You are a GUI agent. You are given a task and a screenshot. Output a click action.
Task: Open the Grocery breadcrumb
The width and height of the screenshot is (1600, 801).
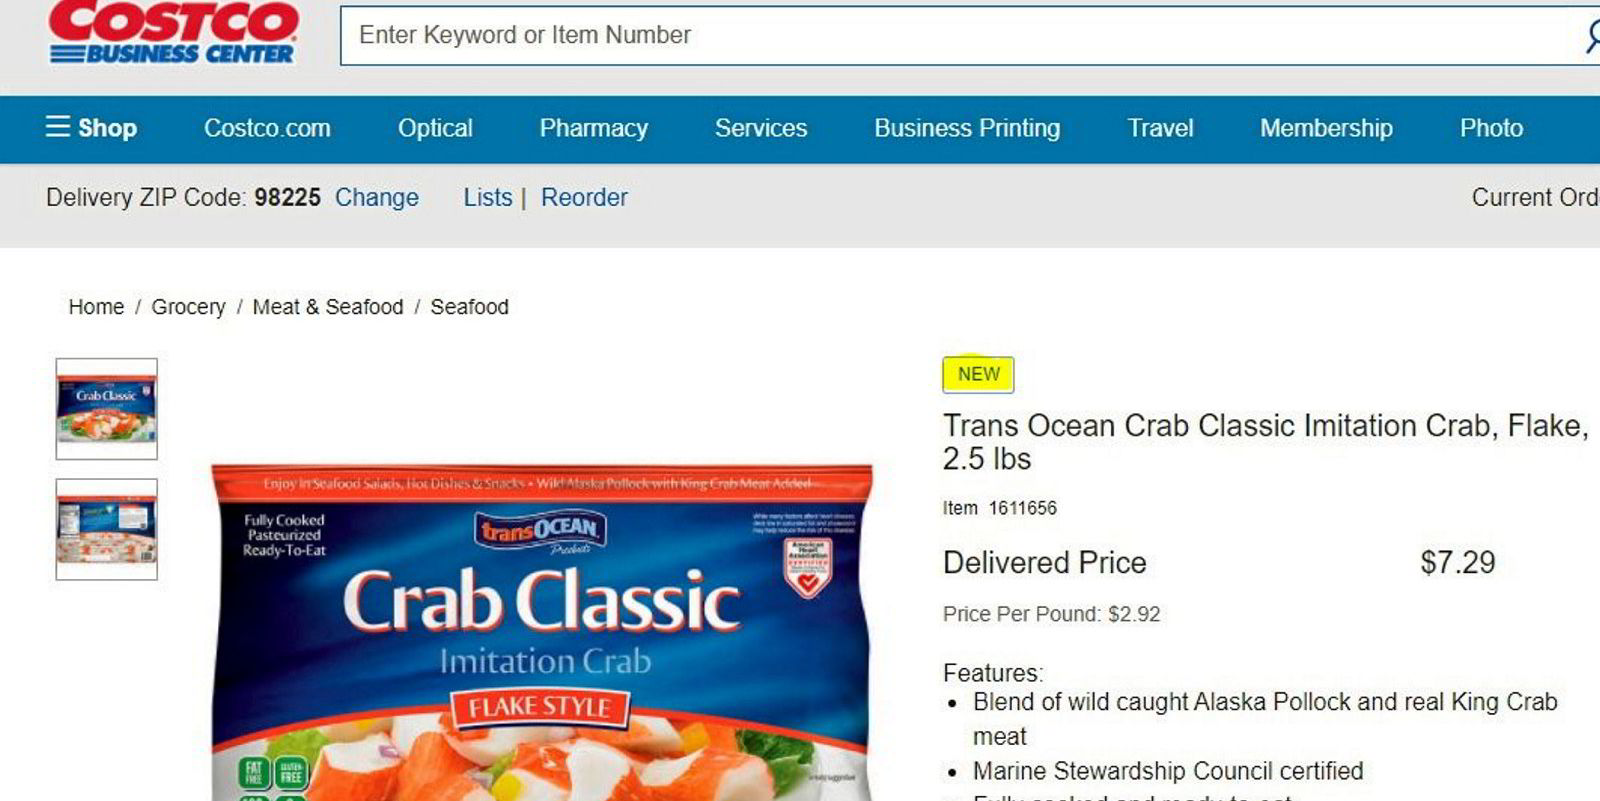pos(188,307)
